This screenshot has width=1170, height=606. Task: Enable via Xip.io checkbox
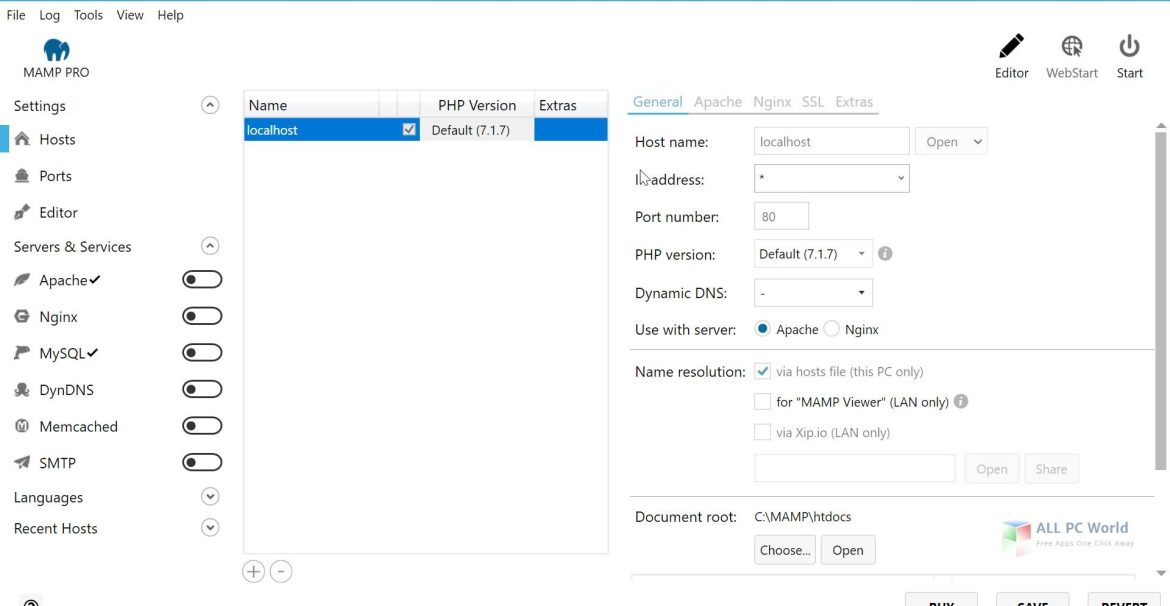point(763,432)
